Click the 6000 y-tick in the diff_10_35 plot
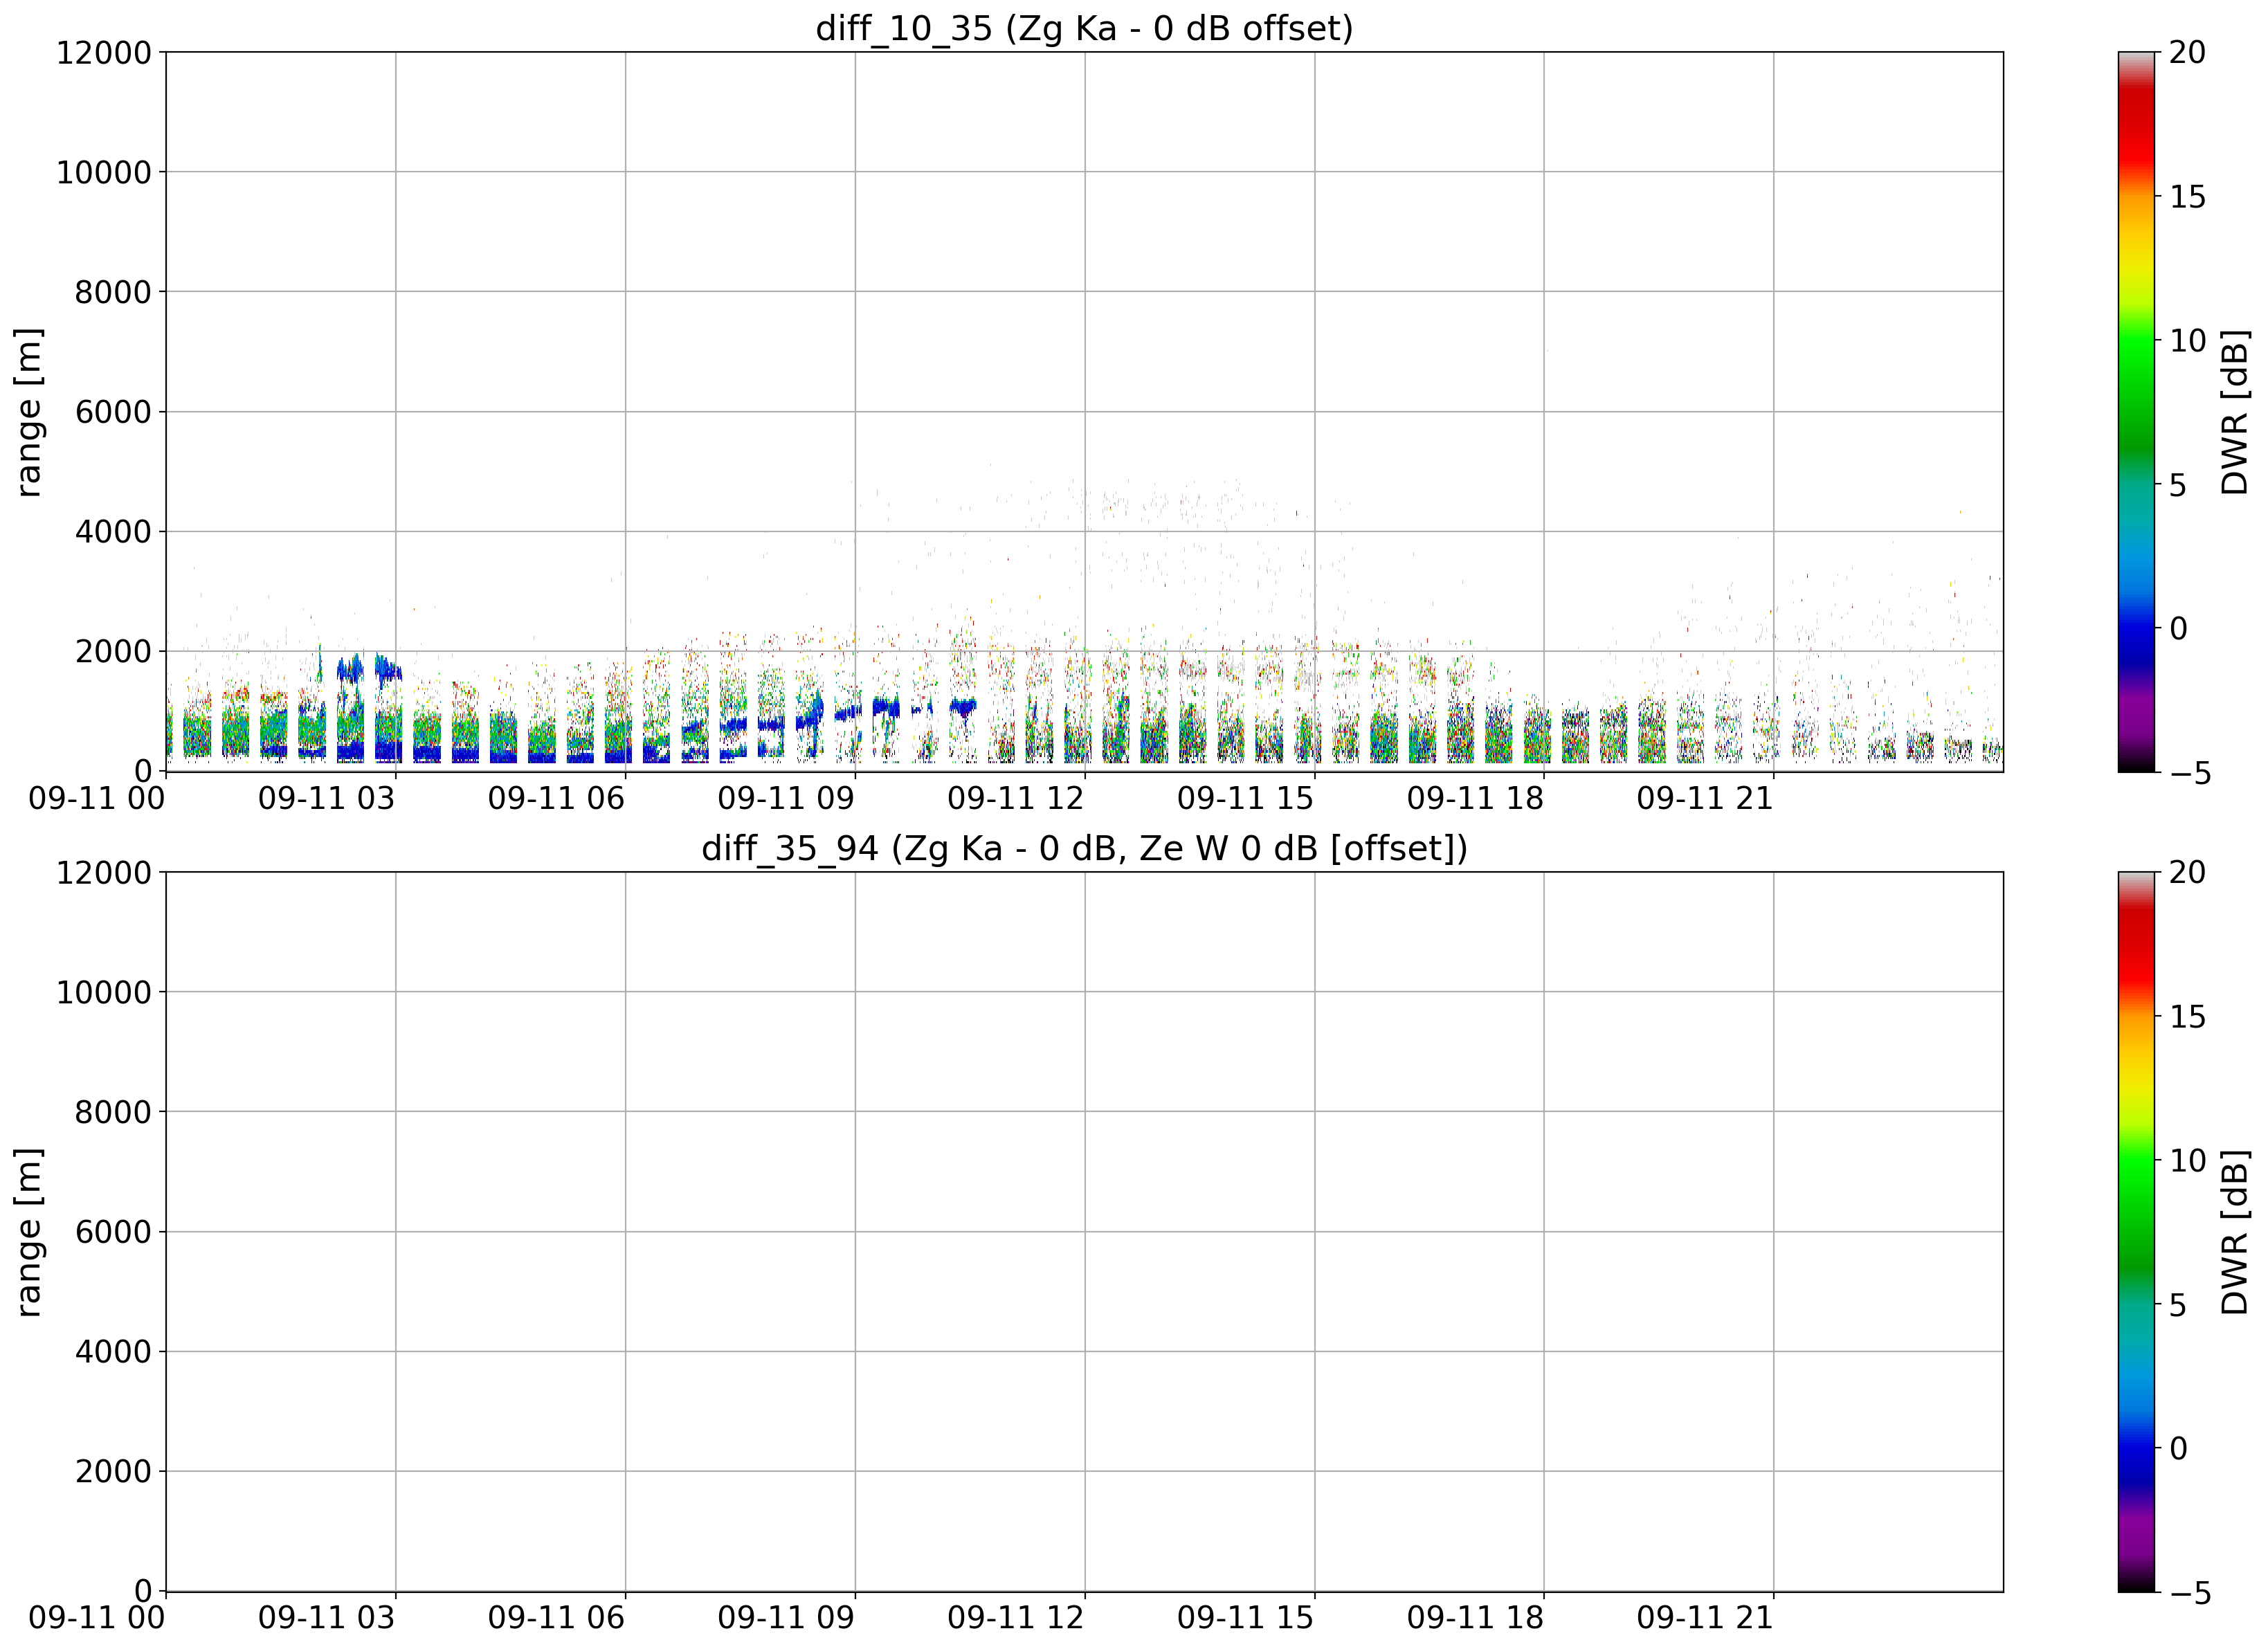 click(113, 412)
